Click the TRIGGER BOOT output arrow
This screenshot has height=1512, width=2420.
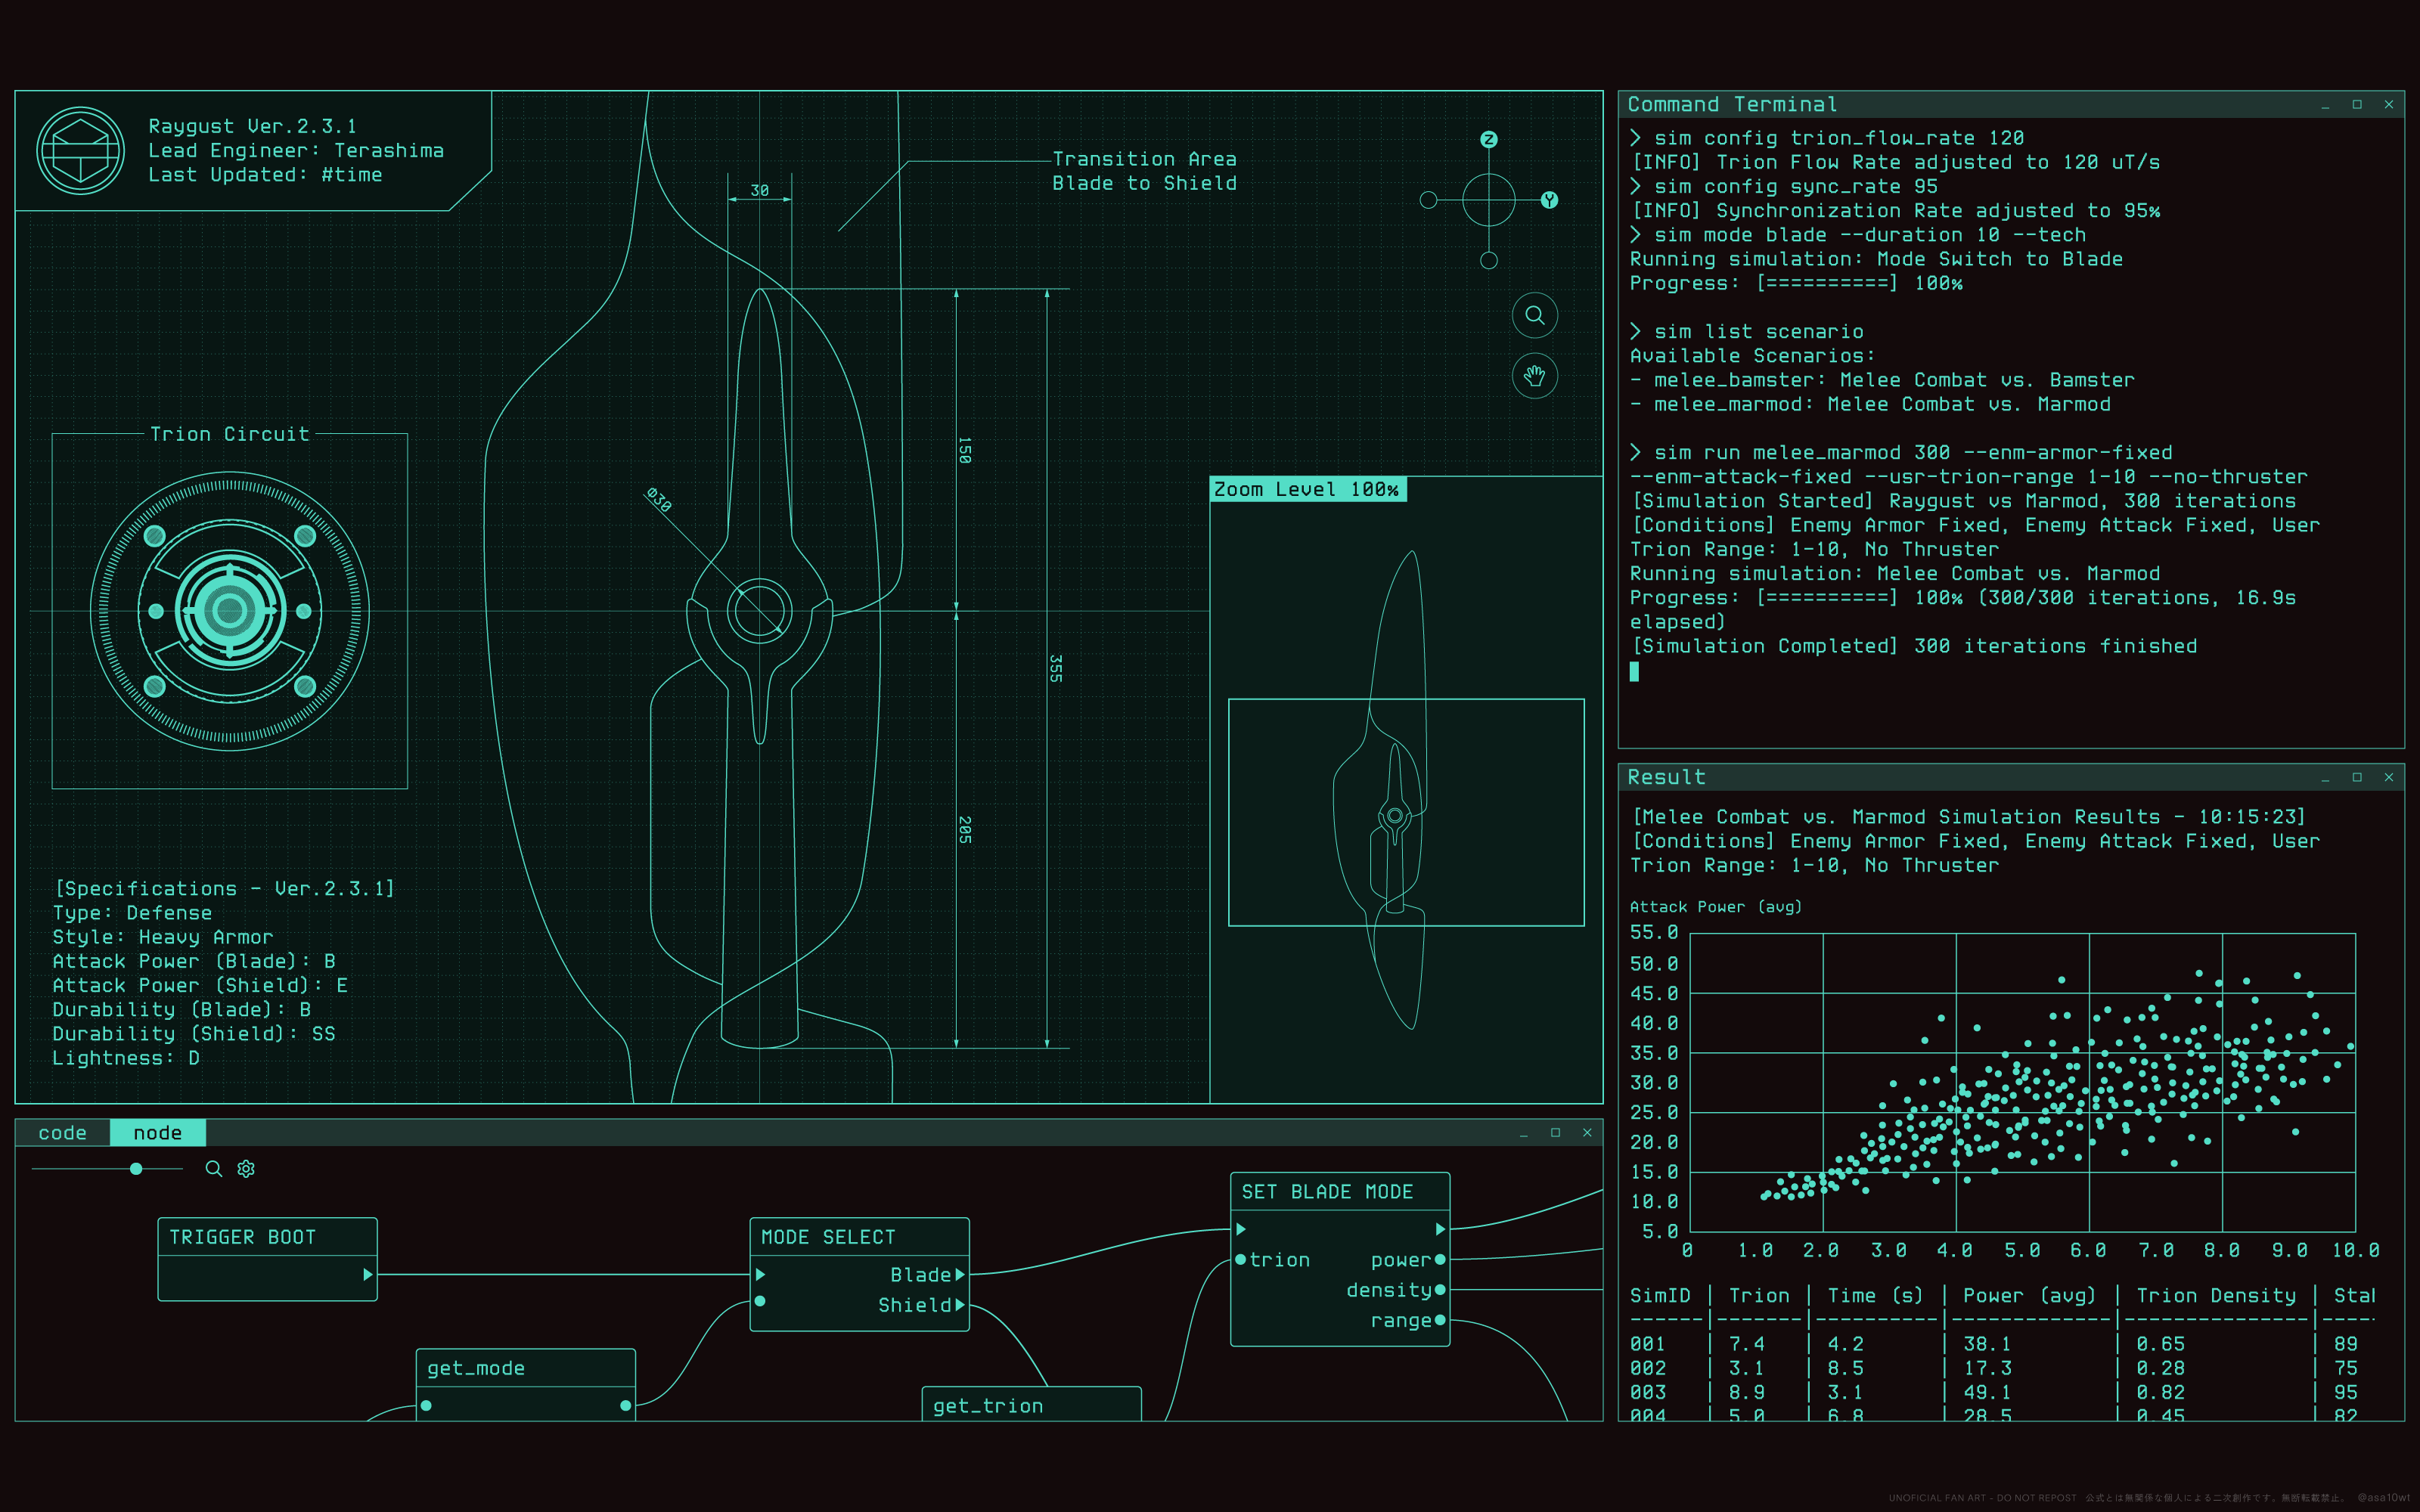tap(367, 1274)
